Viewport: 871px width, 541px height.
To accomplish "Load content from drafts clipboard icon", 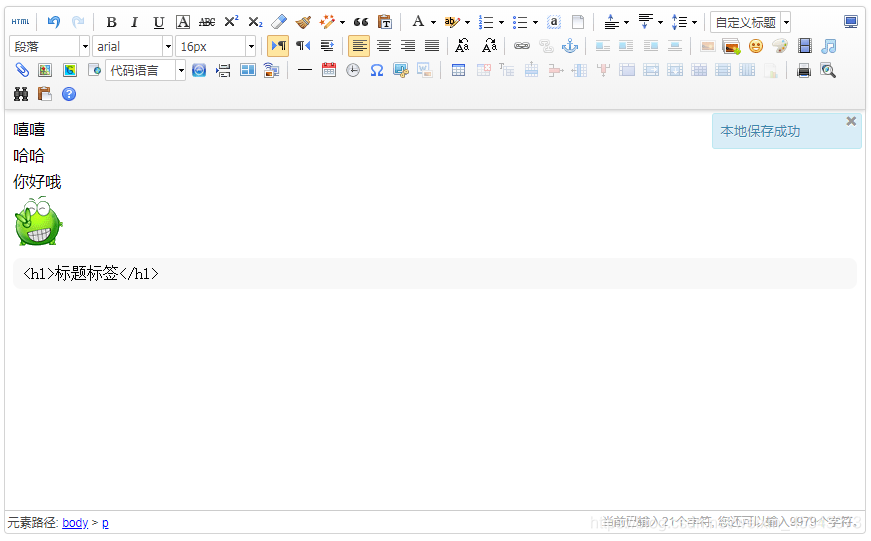I will pyautogui.click(x=44, y=94).
